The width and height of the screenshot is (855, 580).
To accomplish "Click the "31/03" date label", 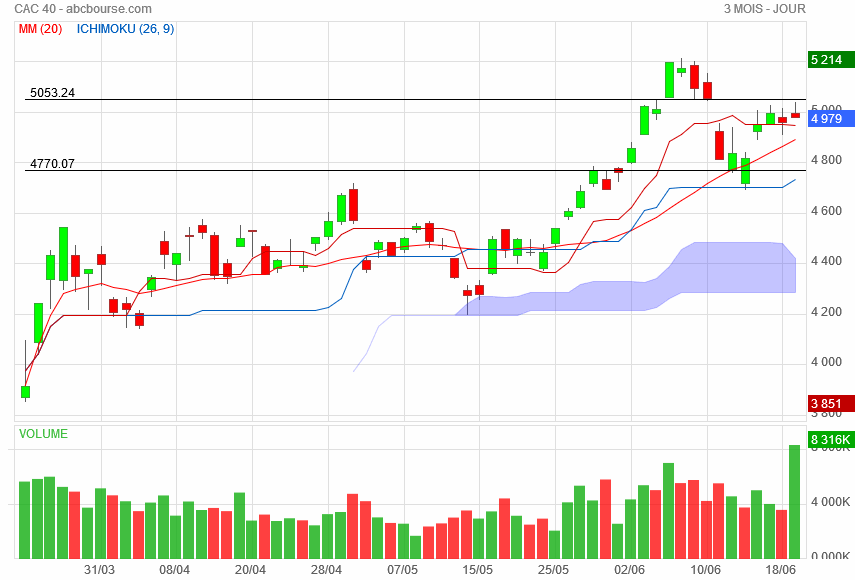I will pyautogui.click(x=100, y=570).
